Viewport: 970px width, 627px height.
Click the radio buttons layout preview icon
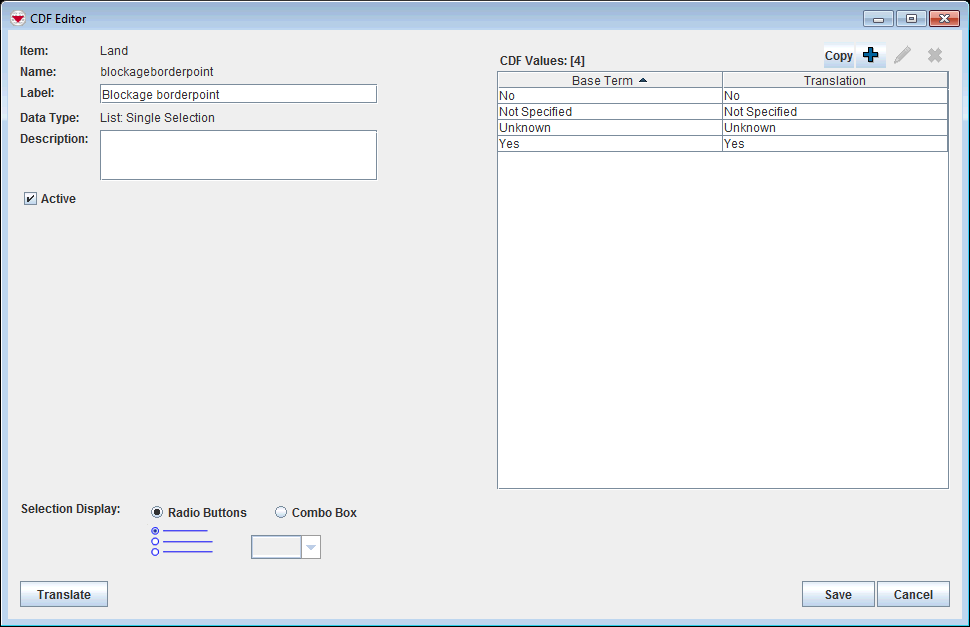point(181,541)
